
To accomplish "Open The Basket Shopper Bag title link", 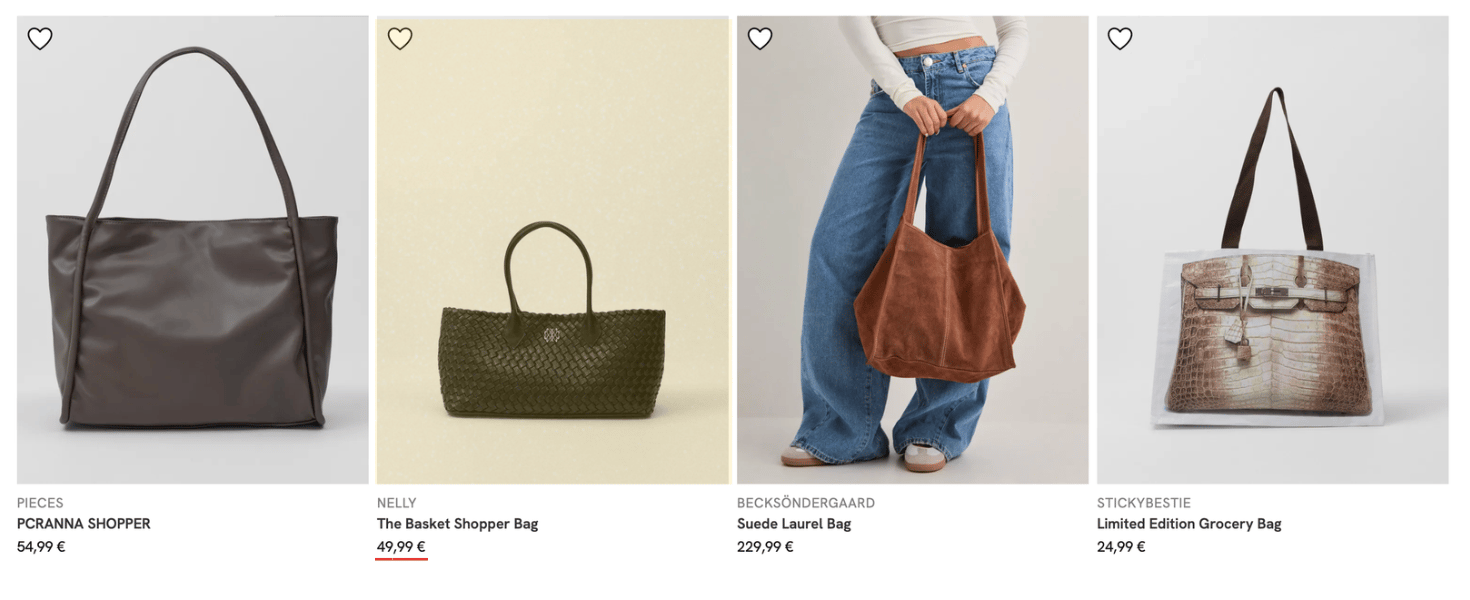I will point(457,524).
